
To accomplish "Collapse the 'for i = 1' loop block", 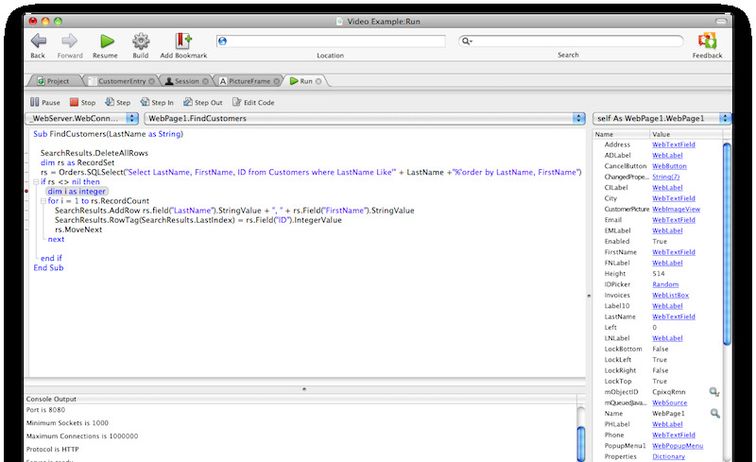I will click(x=42, y=201).
